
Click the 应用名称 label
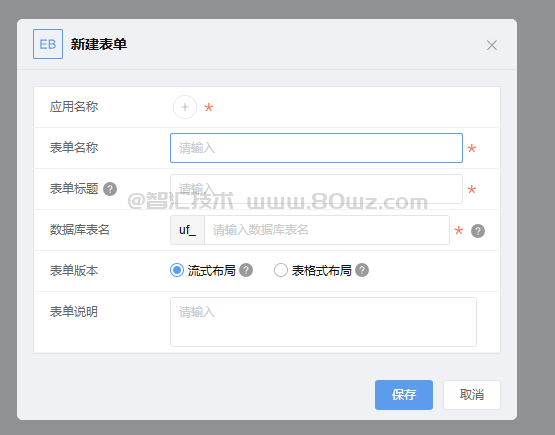[74, 107]
